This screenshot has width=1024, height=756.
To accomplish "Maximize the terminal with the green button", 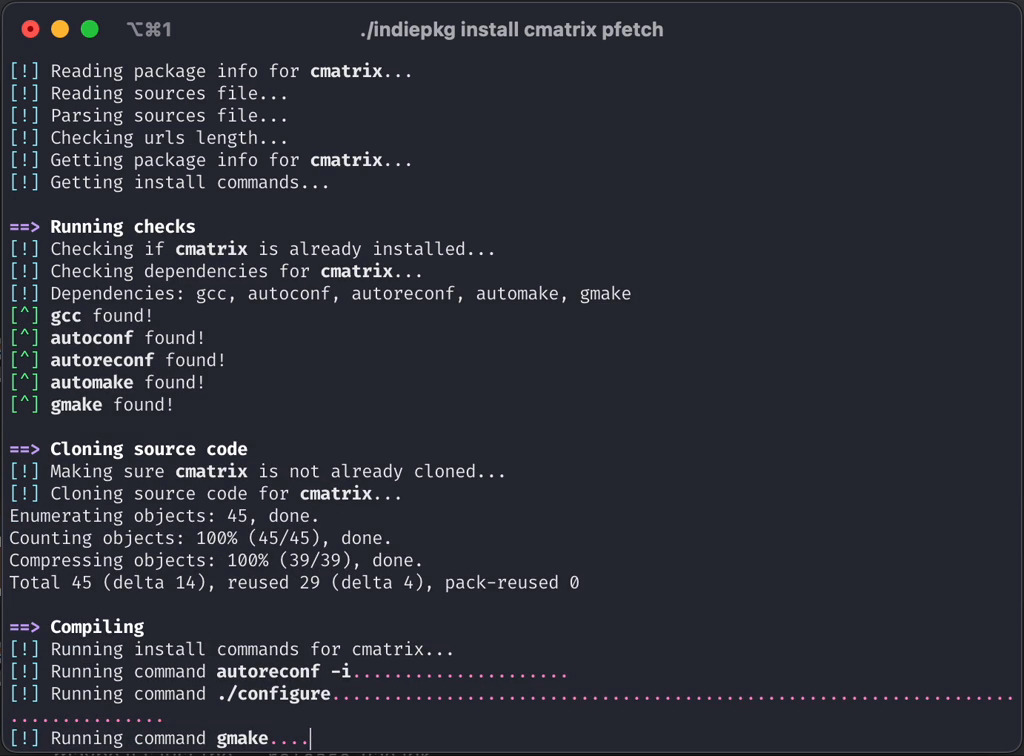I will coord(90,29).
